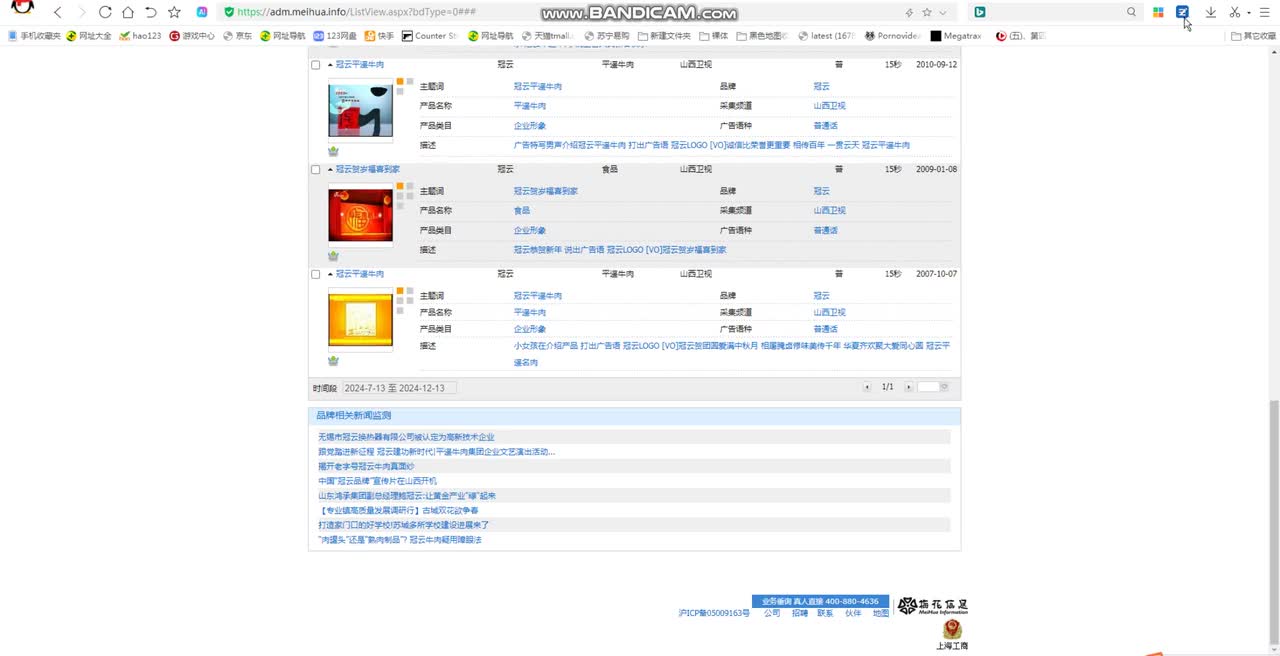Click 沪ICP备05009163号 footer link
1280x656 pixels.
(x=713, y=613)
